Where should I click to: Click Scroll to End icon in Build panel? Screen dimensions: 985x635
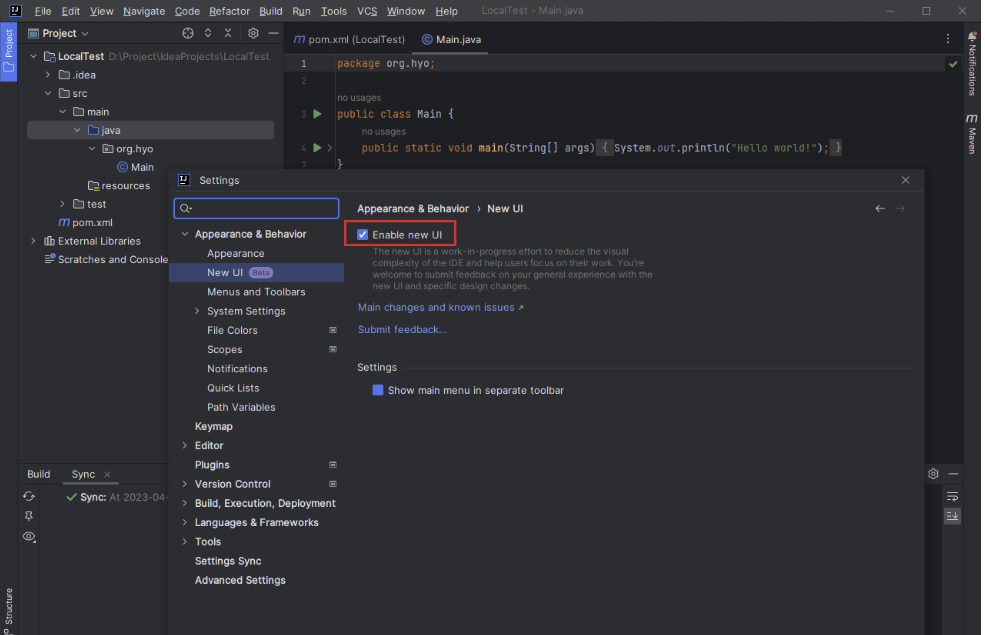point(952,516)
